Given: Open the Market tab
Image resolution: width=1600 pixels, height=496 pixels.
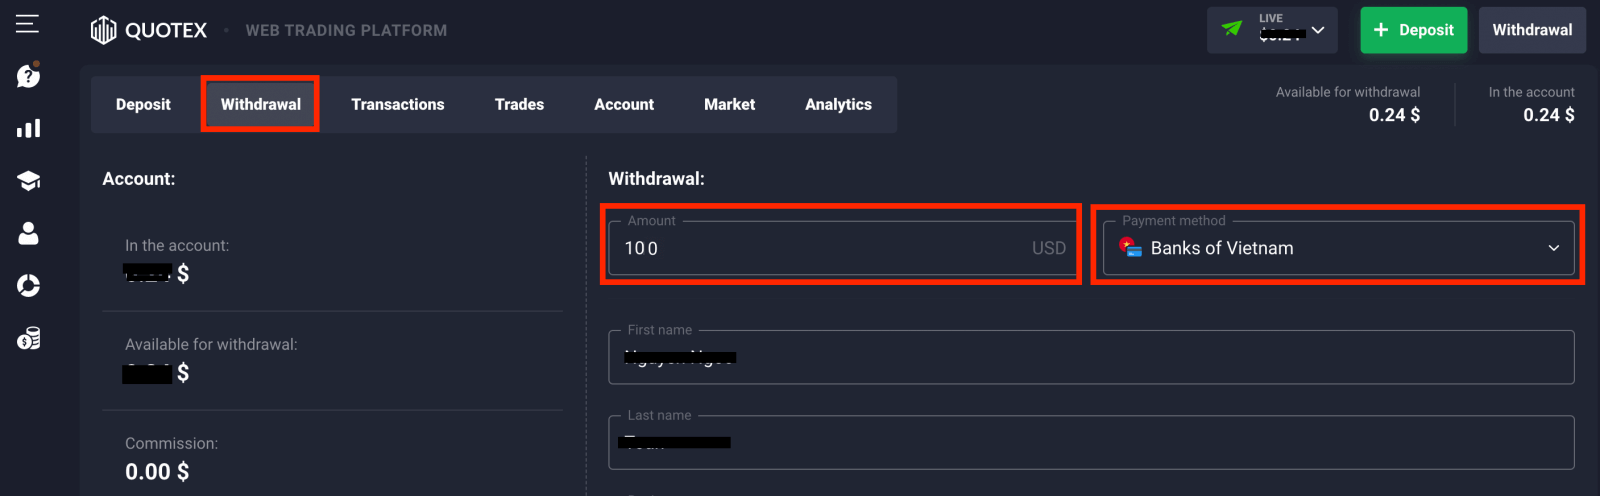Looking at the screenshot, I should click(729, 104).
